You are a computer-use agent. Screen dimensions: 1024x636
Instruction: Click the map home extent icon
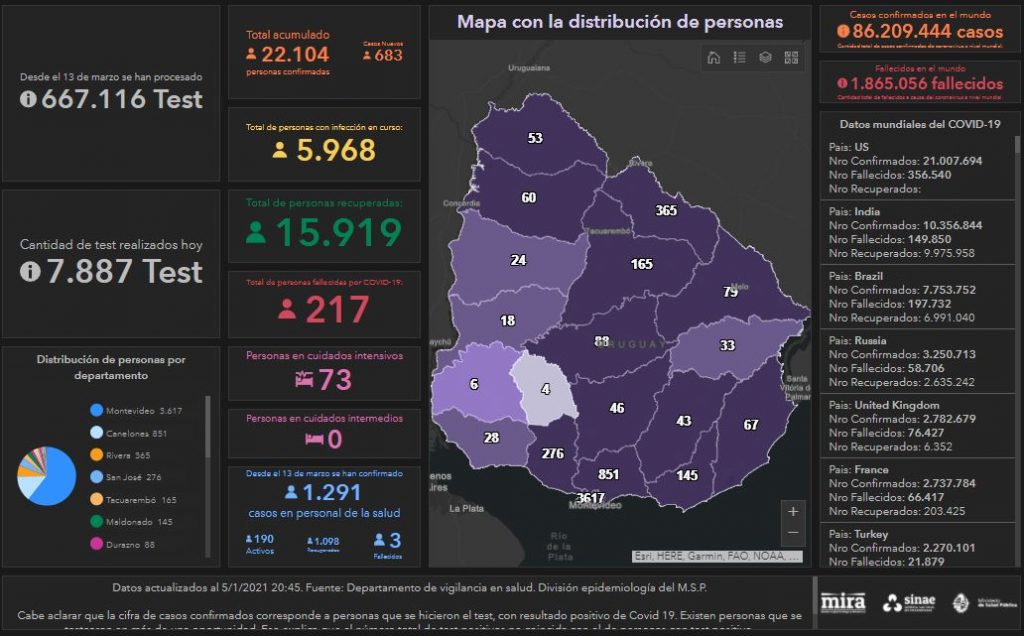714,58
